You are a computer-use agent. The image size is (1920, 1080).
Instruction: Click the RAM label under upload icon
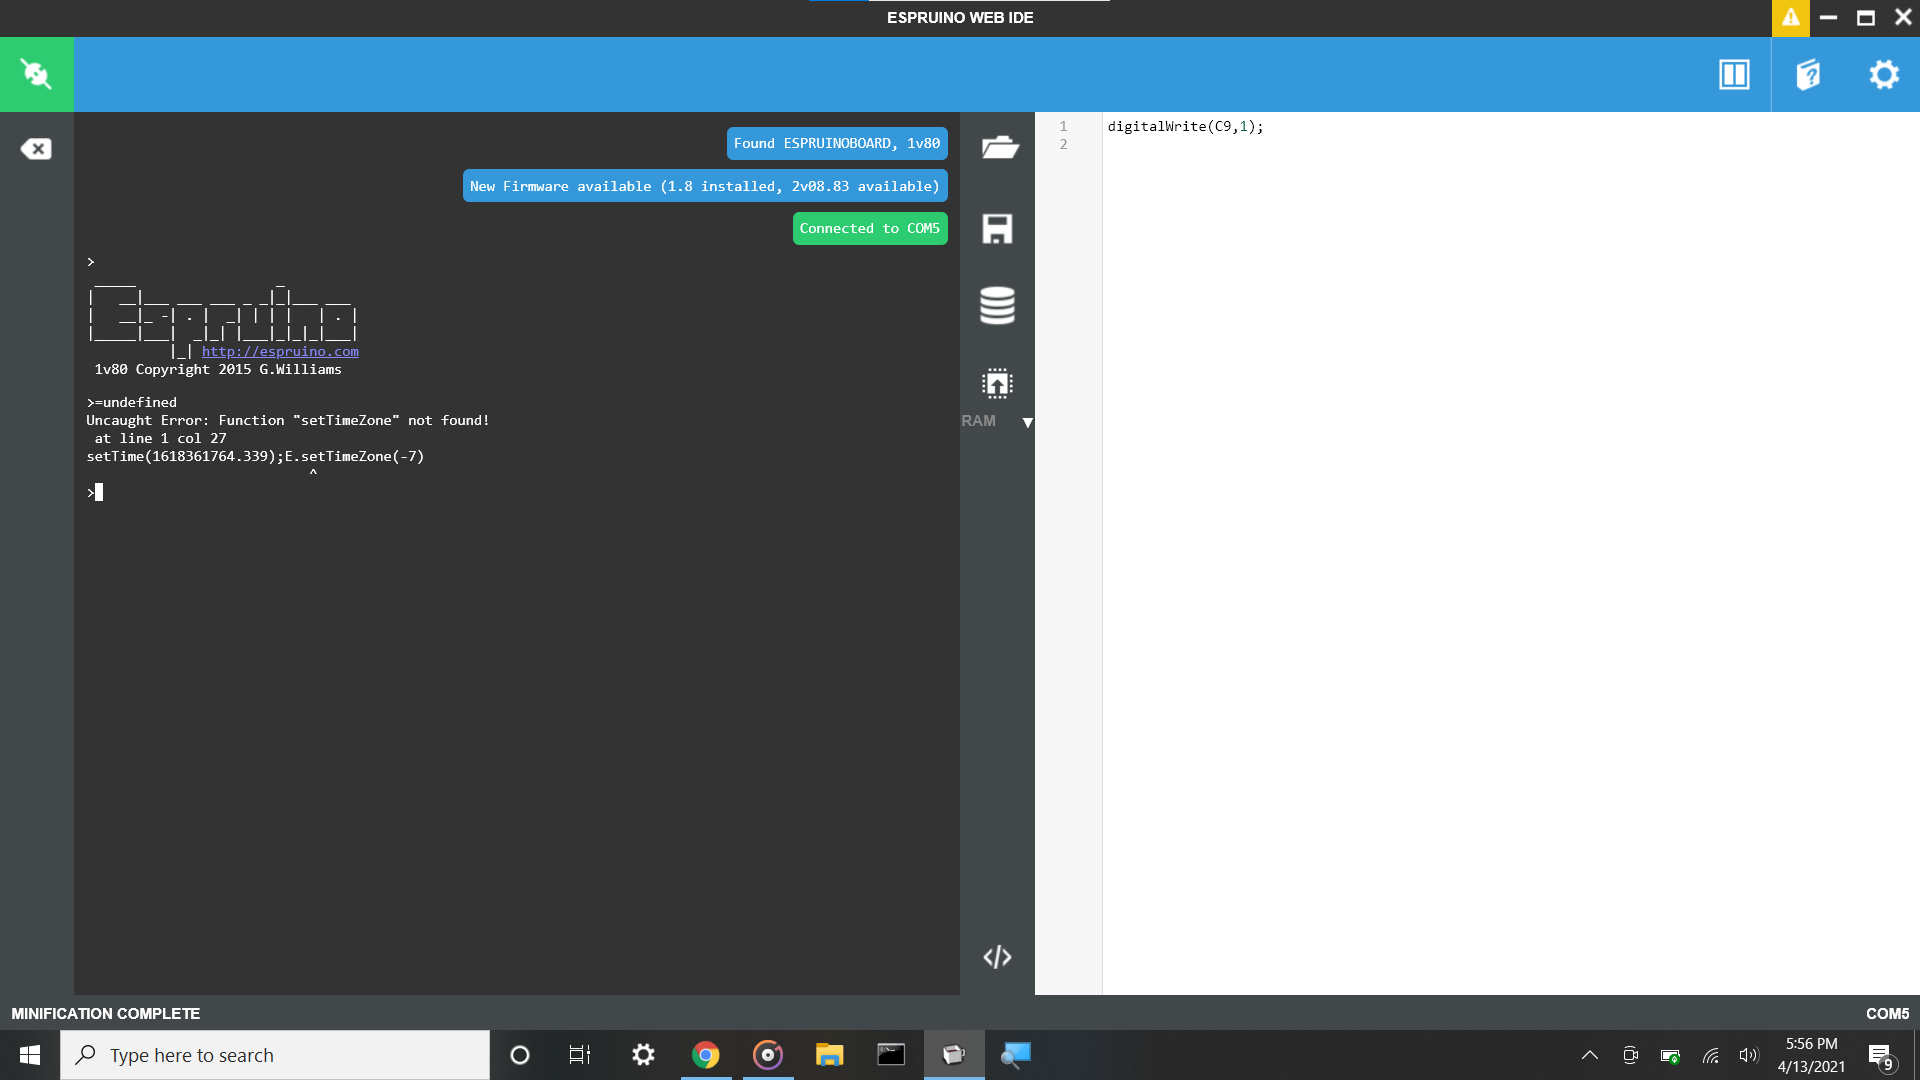pyautogui.click(x=979, y=421)
